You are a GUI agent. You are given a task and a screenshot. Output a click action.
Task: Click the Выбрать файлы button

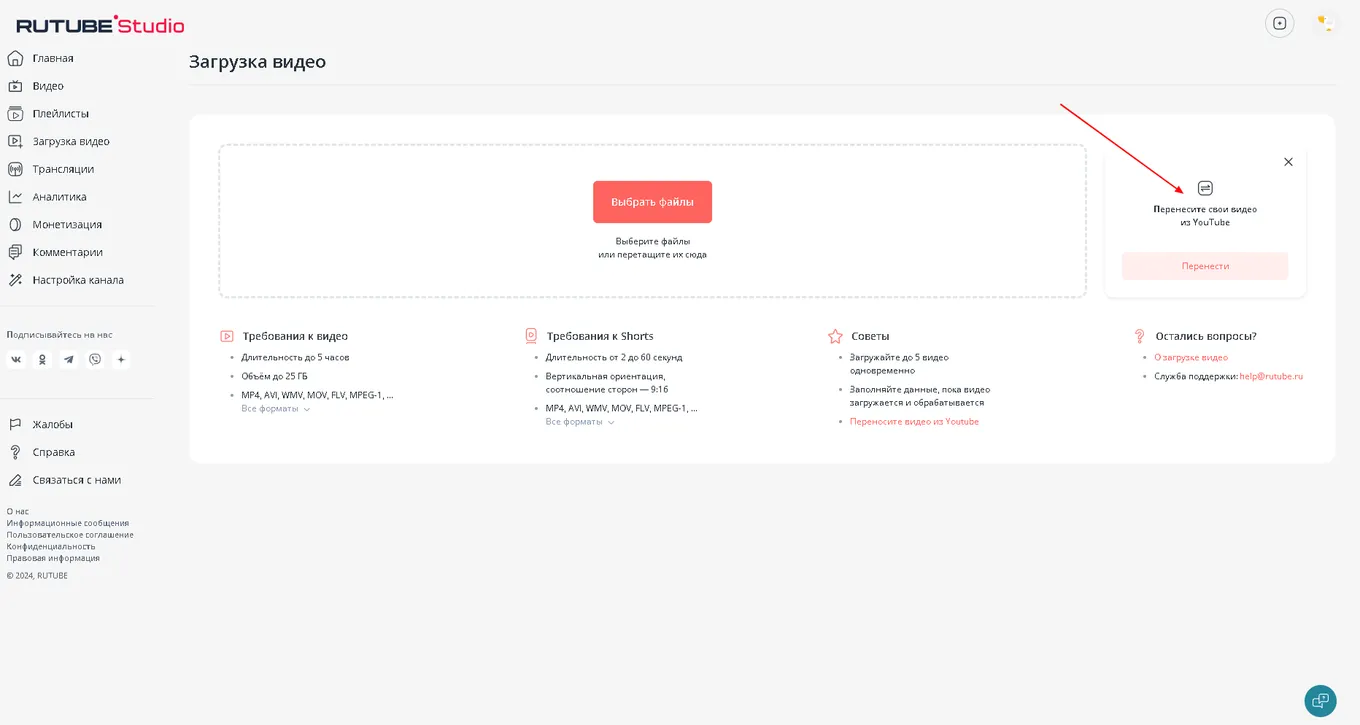coord(652,202)
